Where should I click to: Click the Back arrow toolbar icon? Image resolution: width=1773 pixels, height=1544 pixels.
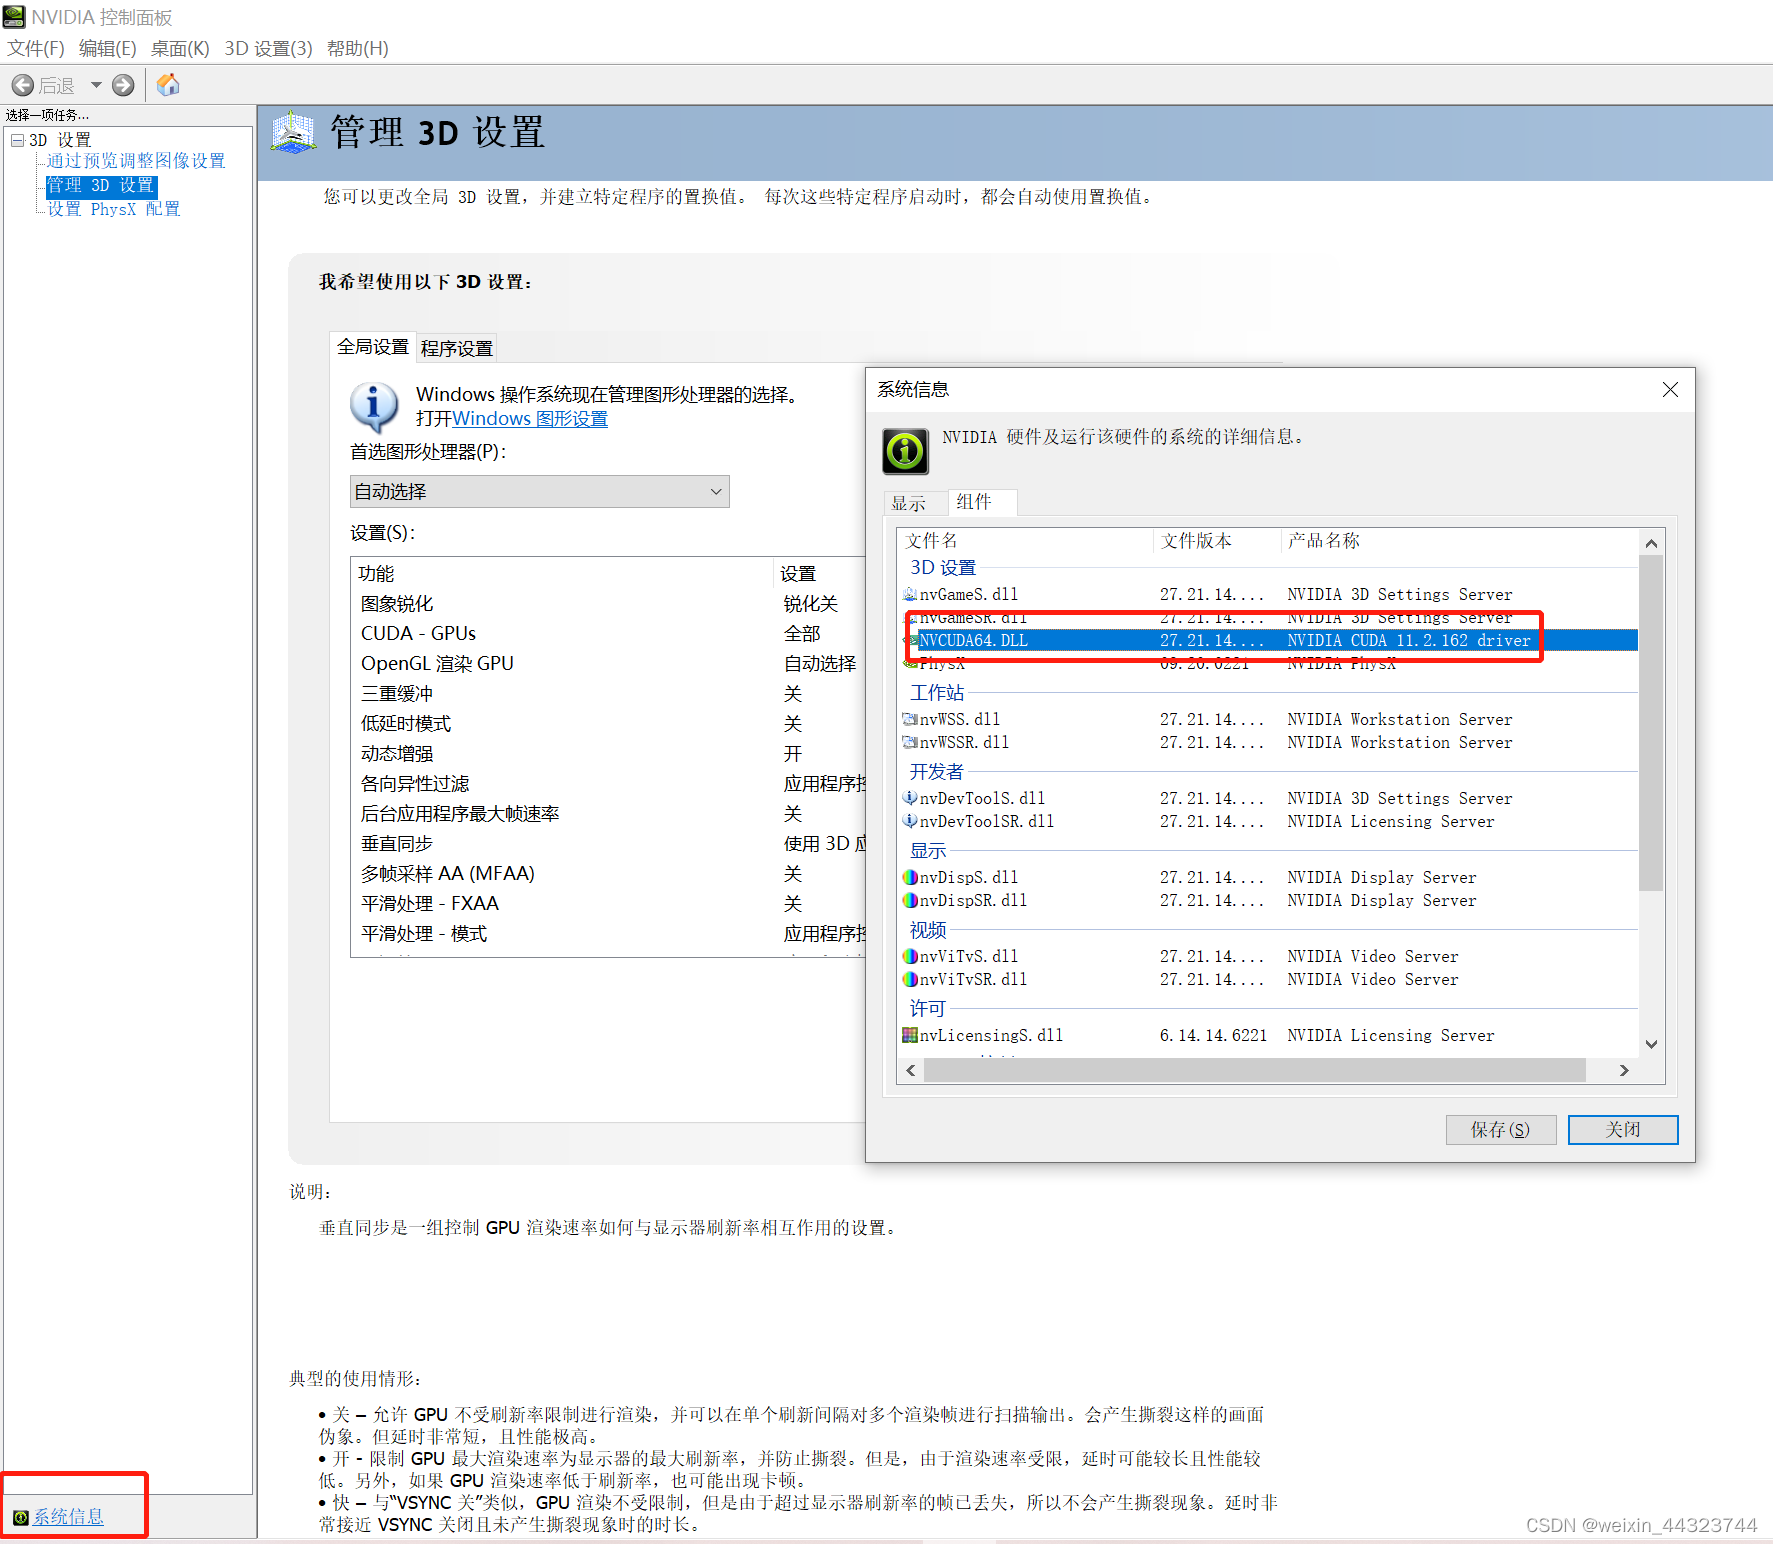[23, 85]
